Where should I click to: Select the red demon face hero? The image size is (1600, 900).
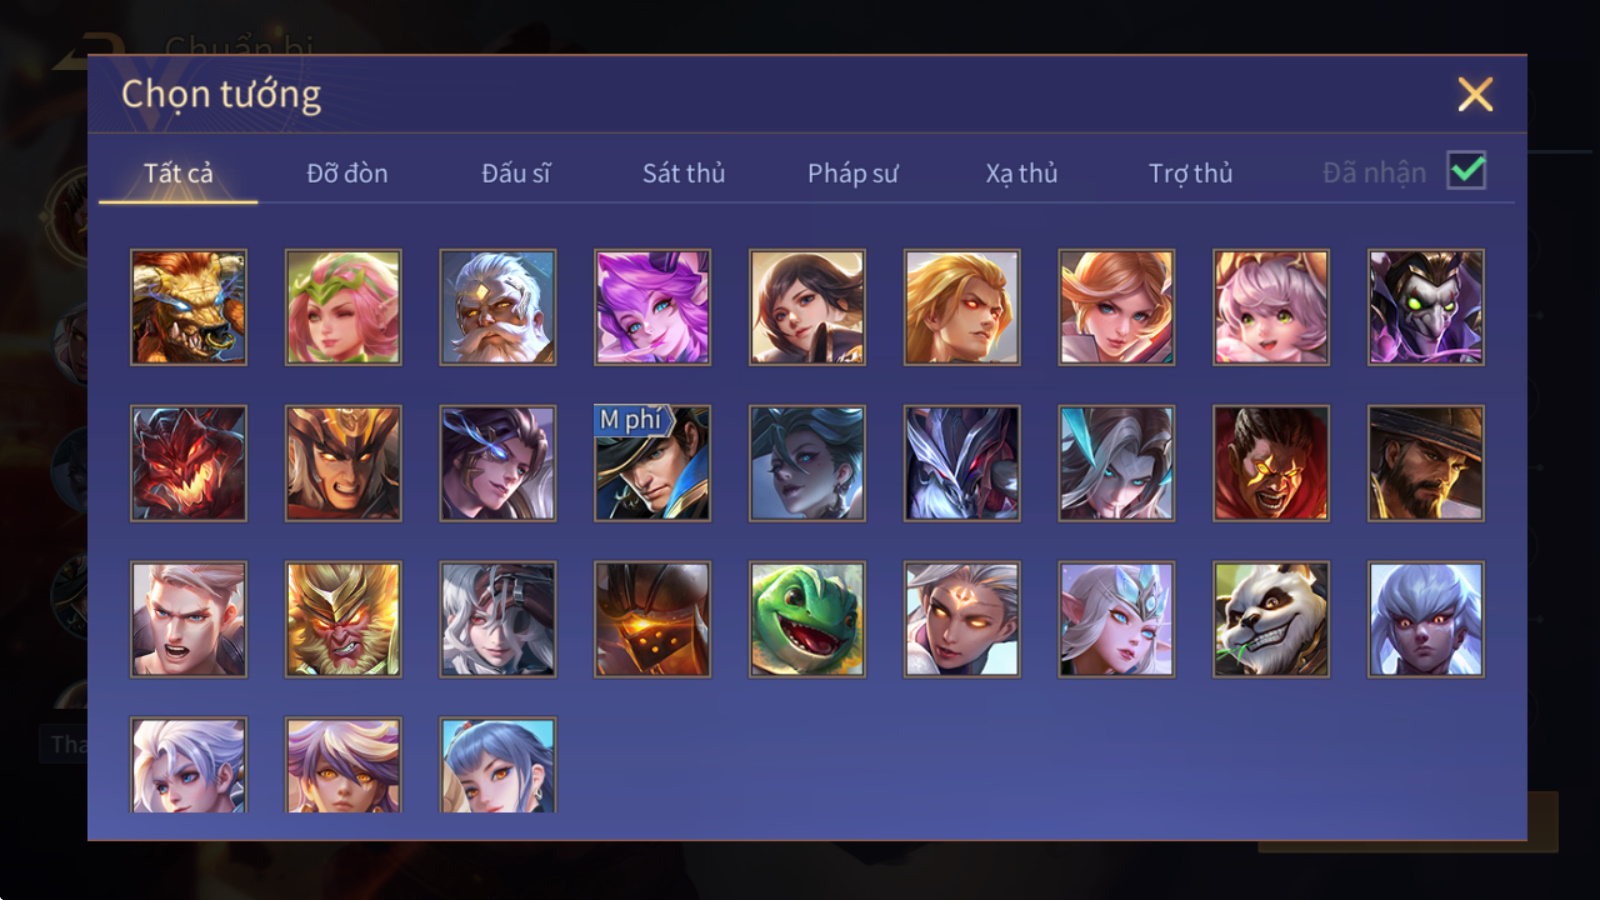point(188,463)
